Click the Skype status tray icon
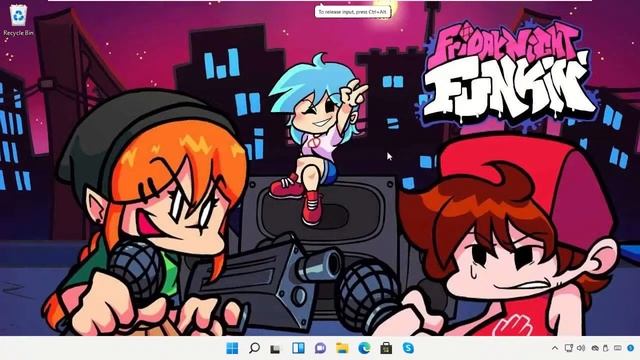Image resolution: width=640 pixels, height=360 pixels. pyautogui.click(x=631, y=348)
